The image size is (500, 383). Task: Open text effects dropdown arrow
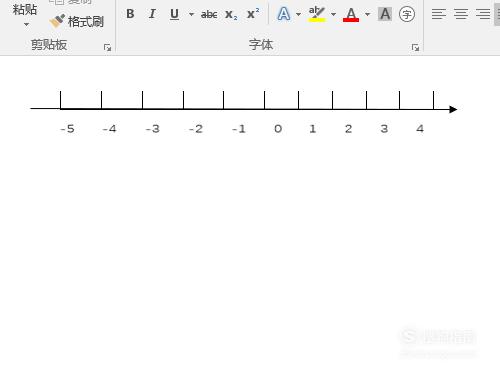pos(298,14)
